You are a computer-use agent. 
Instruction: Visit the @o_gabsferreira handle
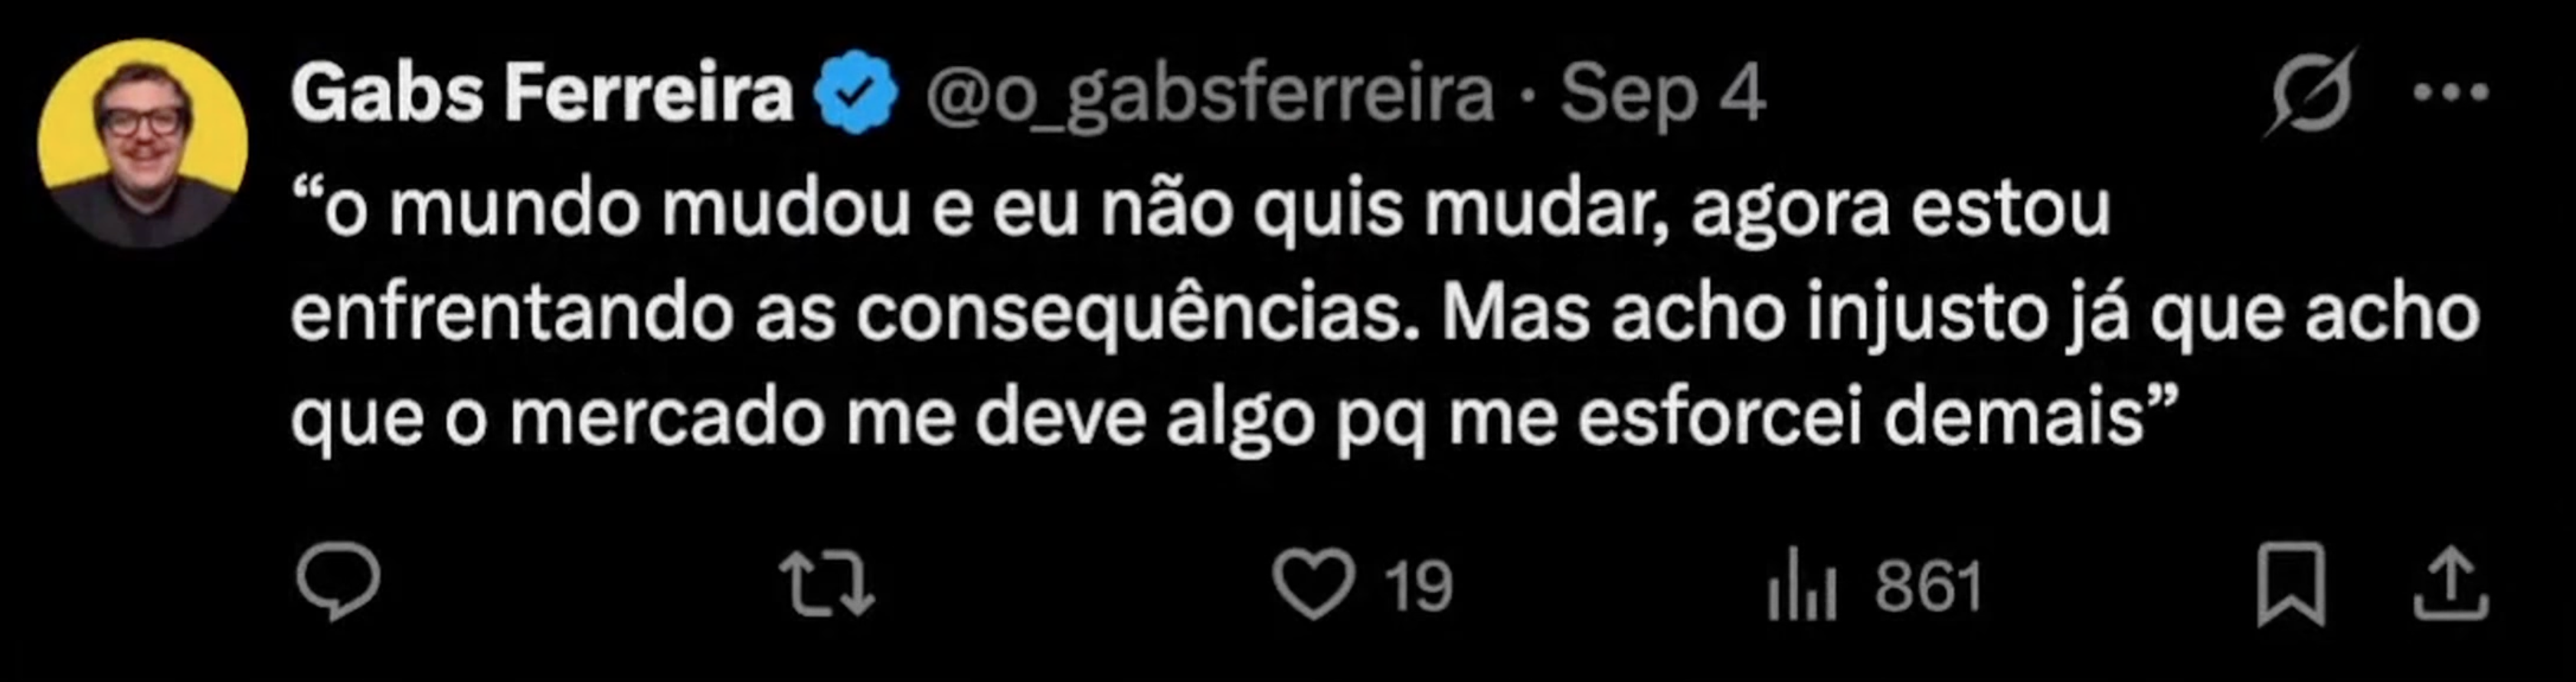point(1210,96)
